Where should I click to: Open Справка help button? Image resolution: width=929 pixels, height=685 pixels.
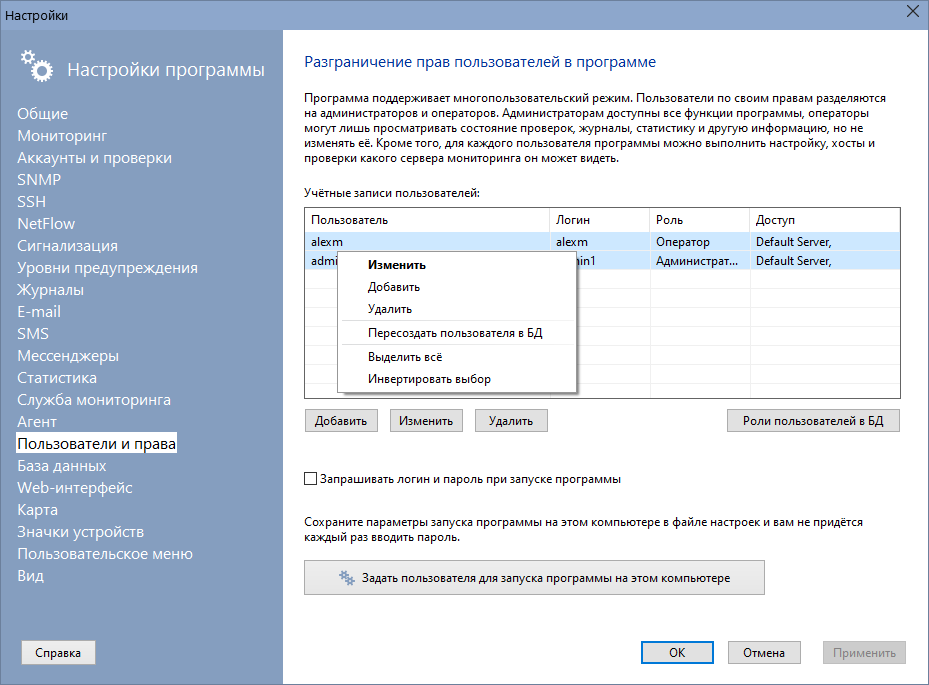tap(58, 652)
